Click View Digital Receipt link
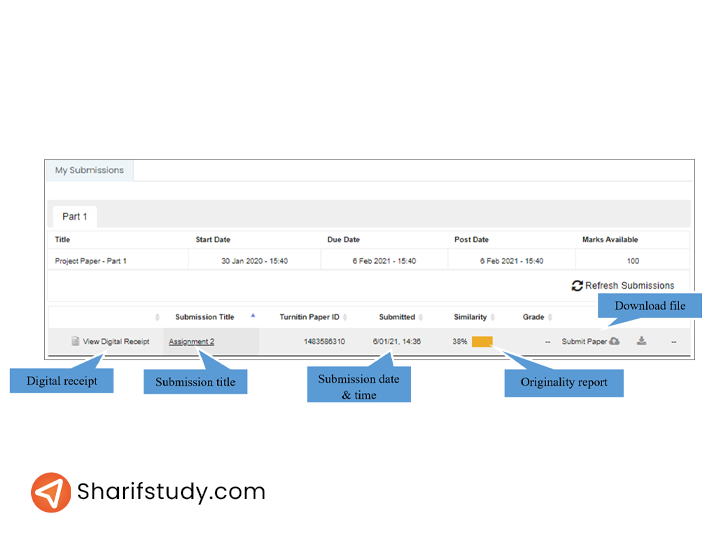The width and height of the screenshot is (720, 540). [x=116, y=342]
